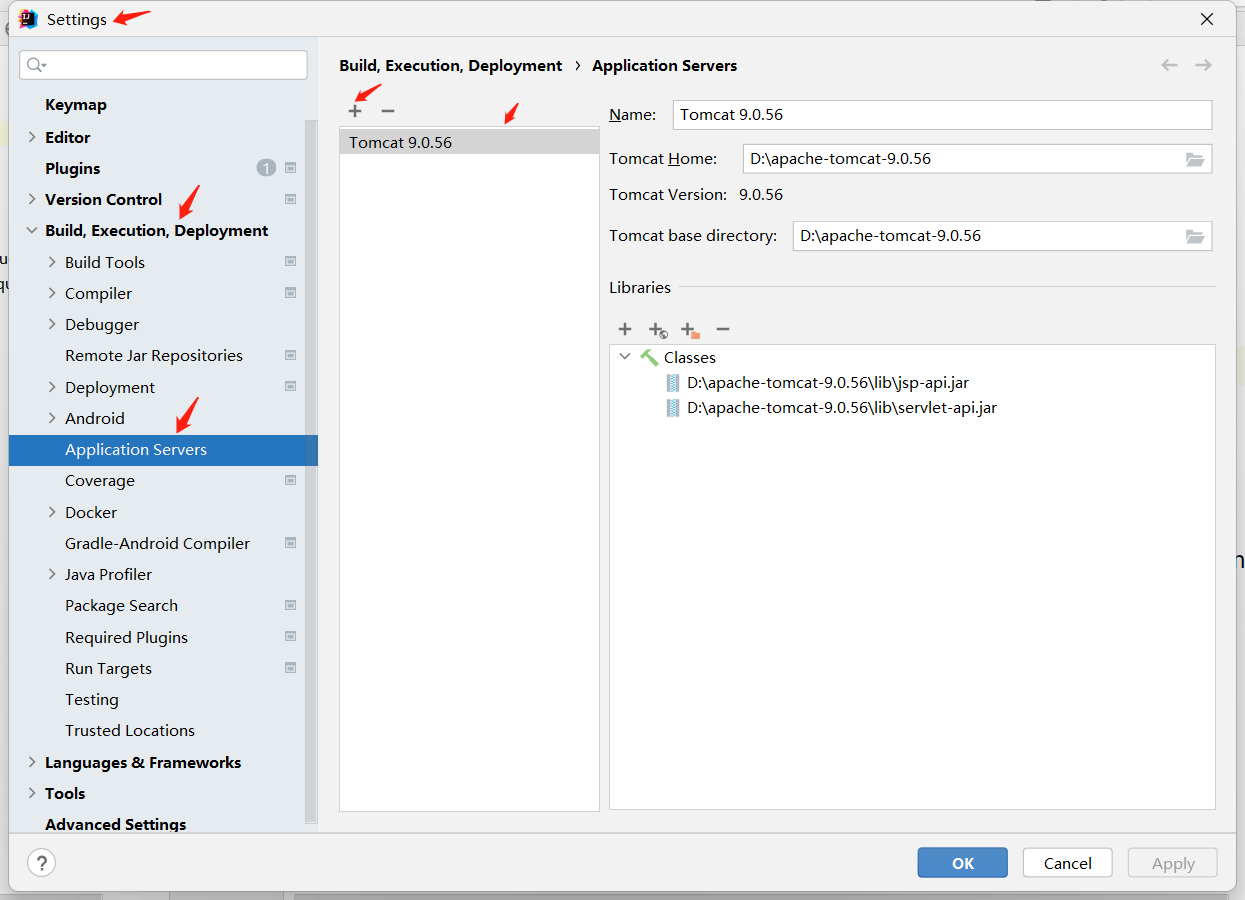Click the IntelliJ logo in title bar
This screenshot has height=900, width=1245.
click(28, 19)
